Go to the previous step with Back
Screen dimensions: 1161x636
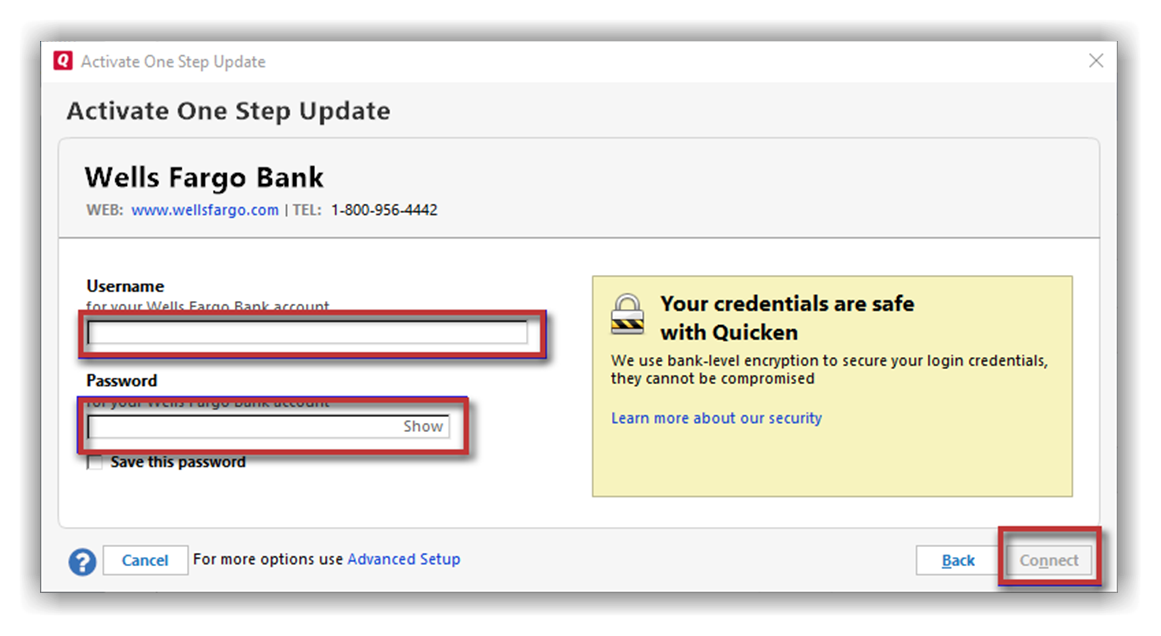958,561
